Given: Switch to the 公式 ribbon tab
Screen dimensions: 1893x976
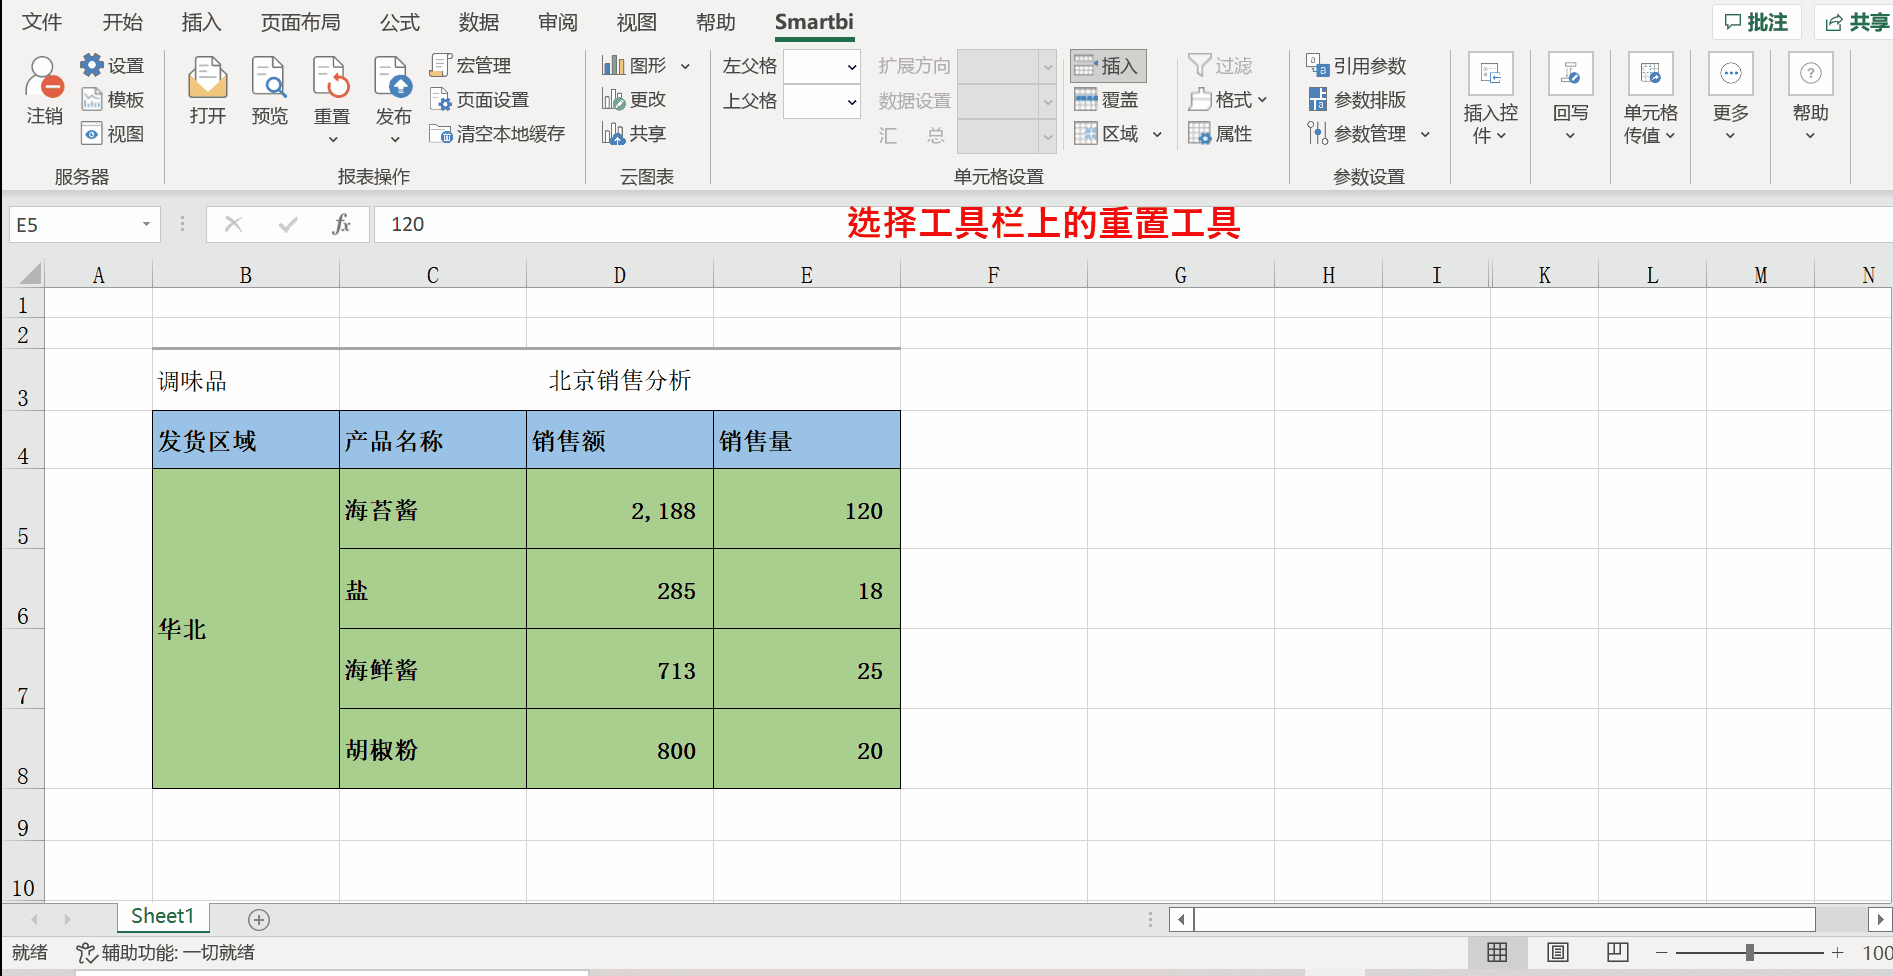Looking at the screenshot, I should (x=400, y=22).
